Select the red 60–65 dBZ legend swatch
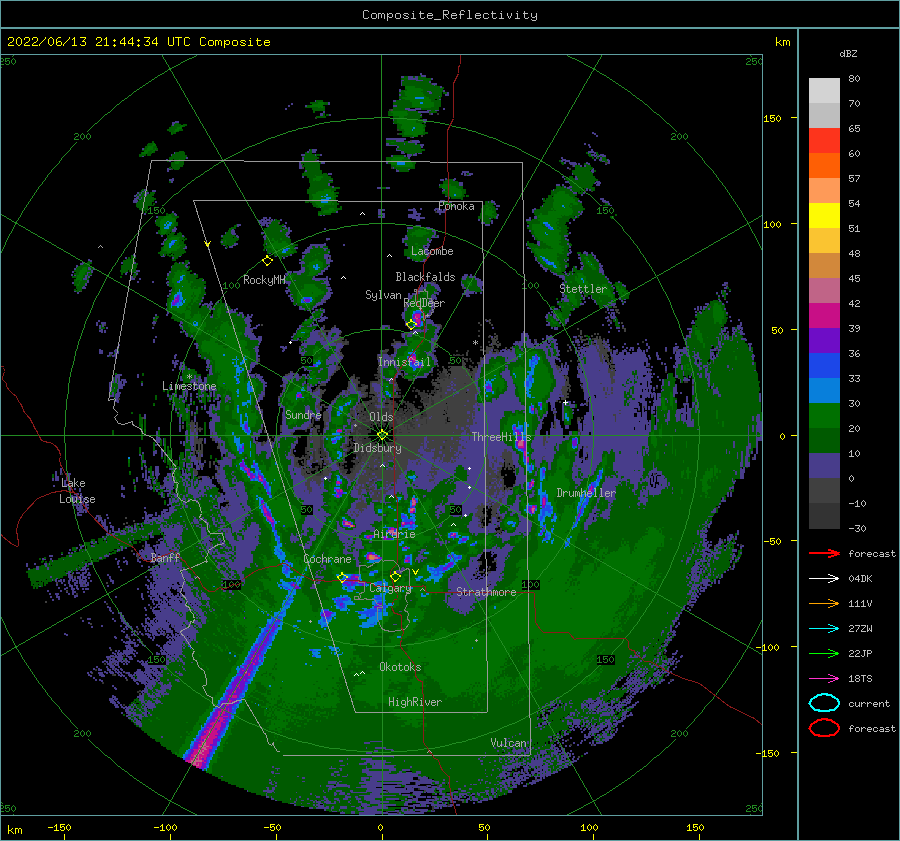900x841 pixels. pyautogui.click(x=824, y=141)
